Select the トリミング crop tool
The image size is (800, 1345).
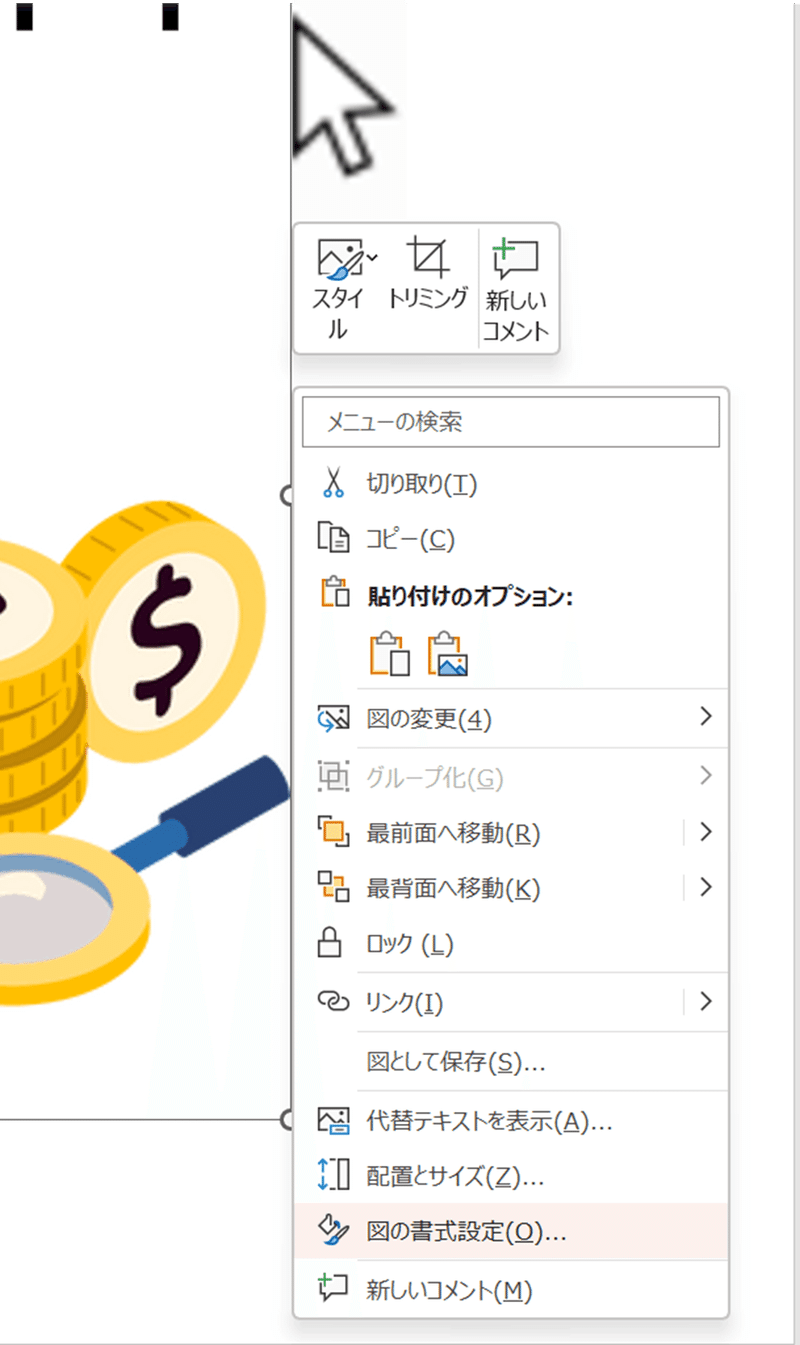click(428, 272)
